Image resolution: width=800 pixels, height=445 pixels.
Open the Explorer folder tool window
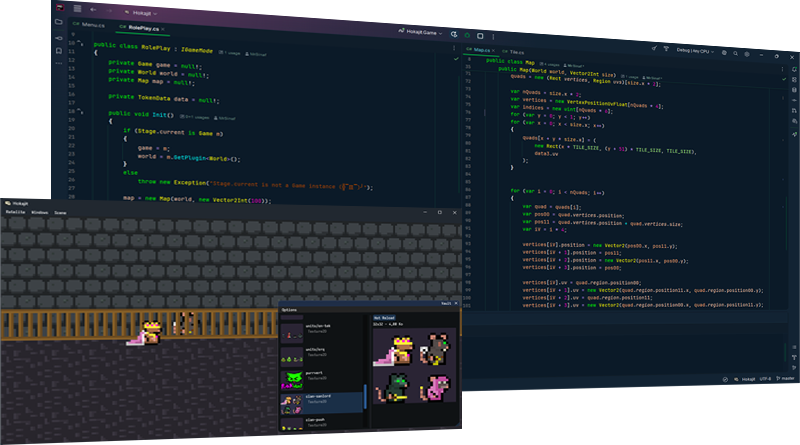[x=59, y=22]
